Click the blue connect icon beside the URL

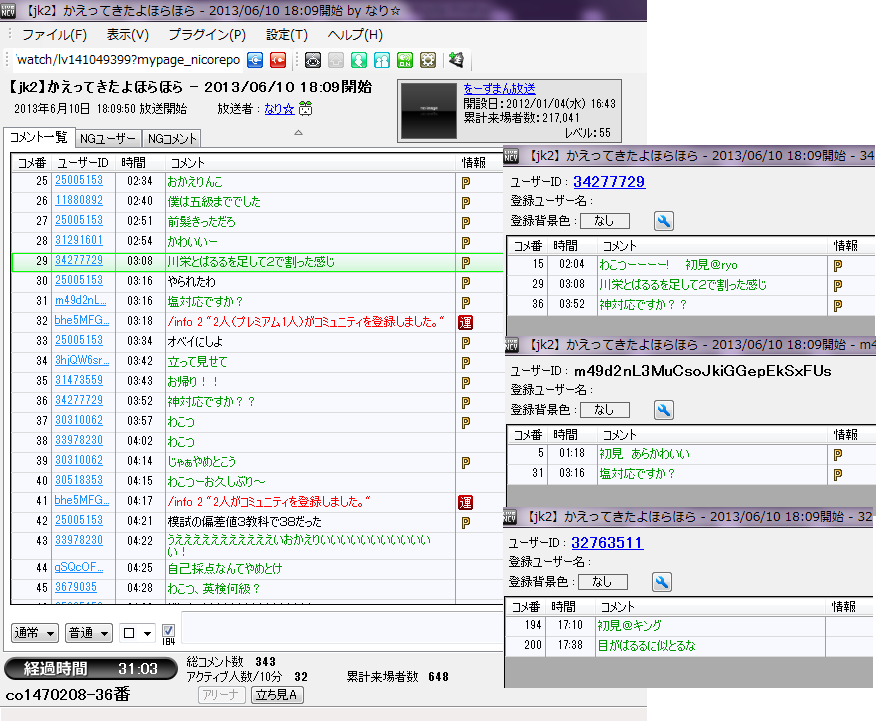click(x=256, y=60)
